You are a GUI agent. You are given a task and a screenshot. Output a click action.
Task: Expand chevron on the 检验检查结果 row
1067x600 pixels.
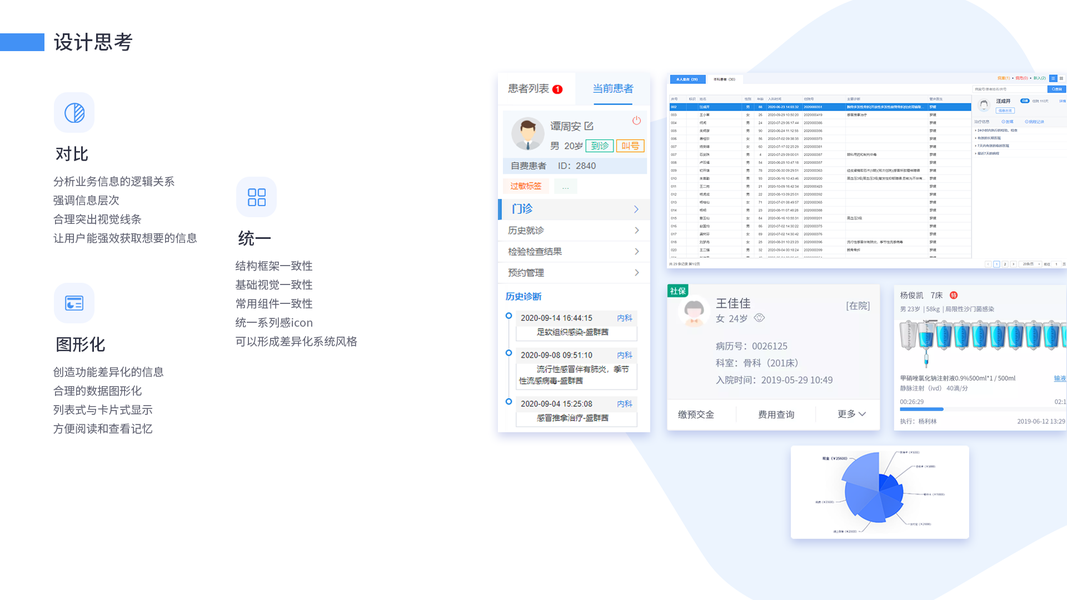[636, 252]
